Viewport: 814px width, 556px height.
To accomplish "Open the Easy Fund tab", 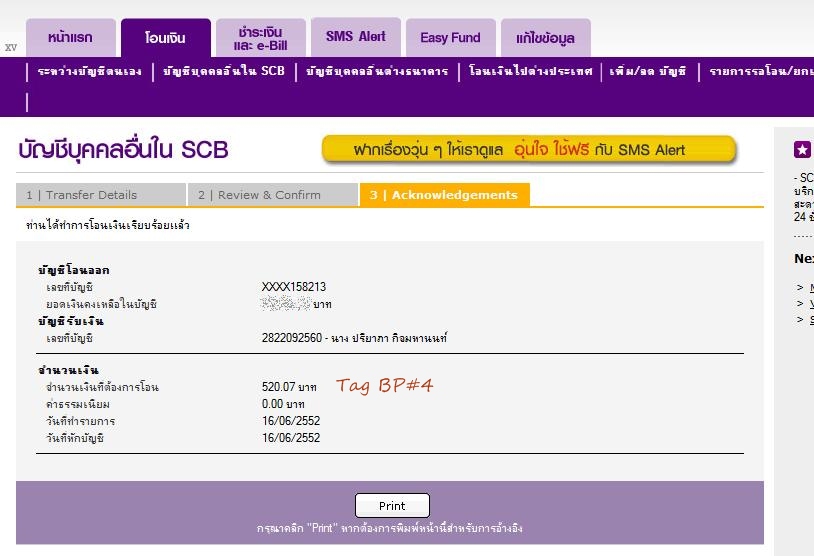I will pos(451,37).
